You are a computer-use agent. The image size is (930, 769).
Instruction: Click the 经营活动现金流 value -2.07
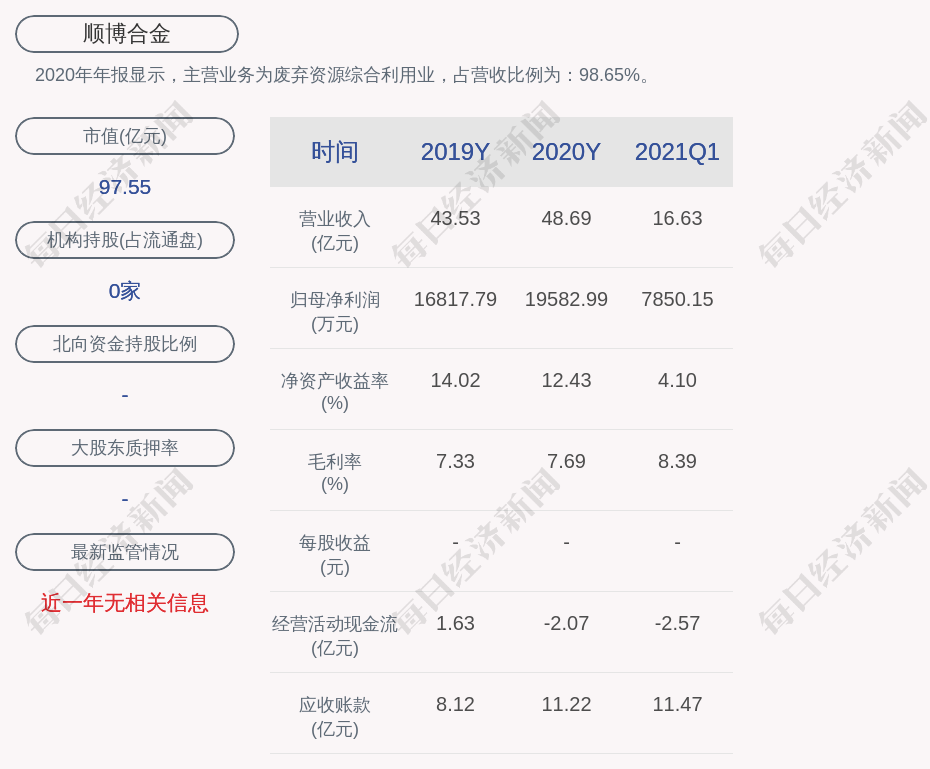(x=566, y=623)
